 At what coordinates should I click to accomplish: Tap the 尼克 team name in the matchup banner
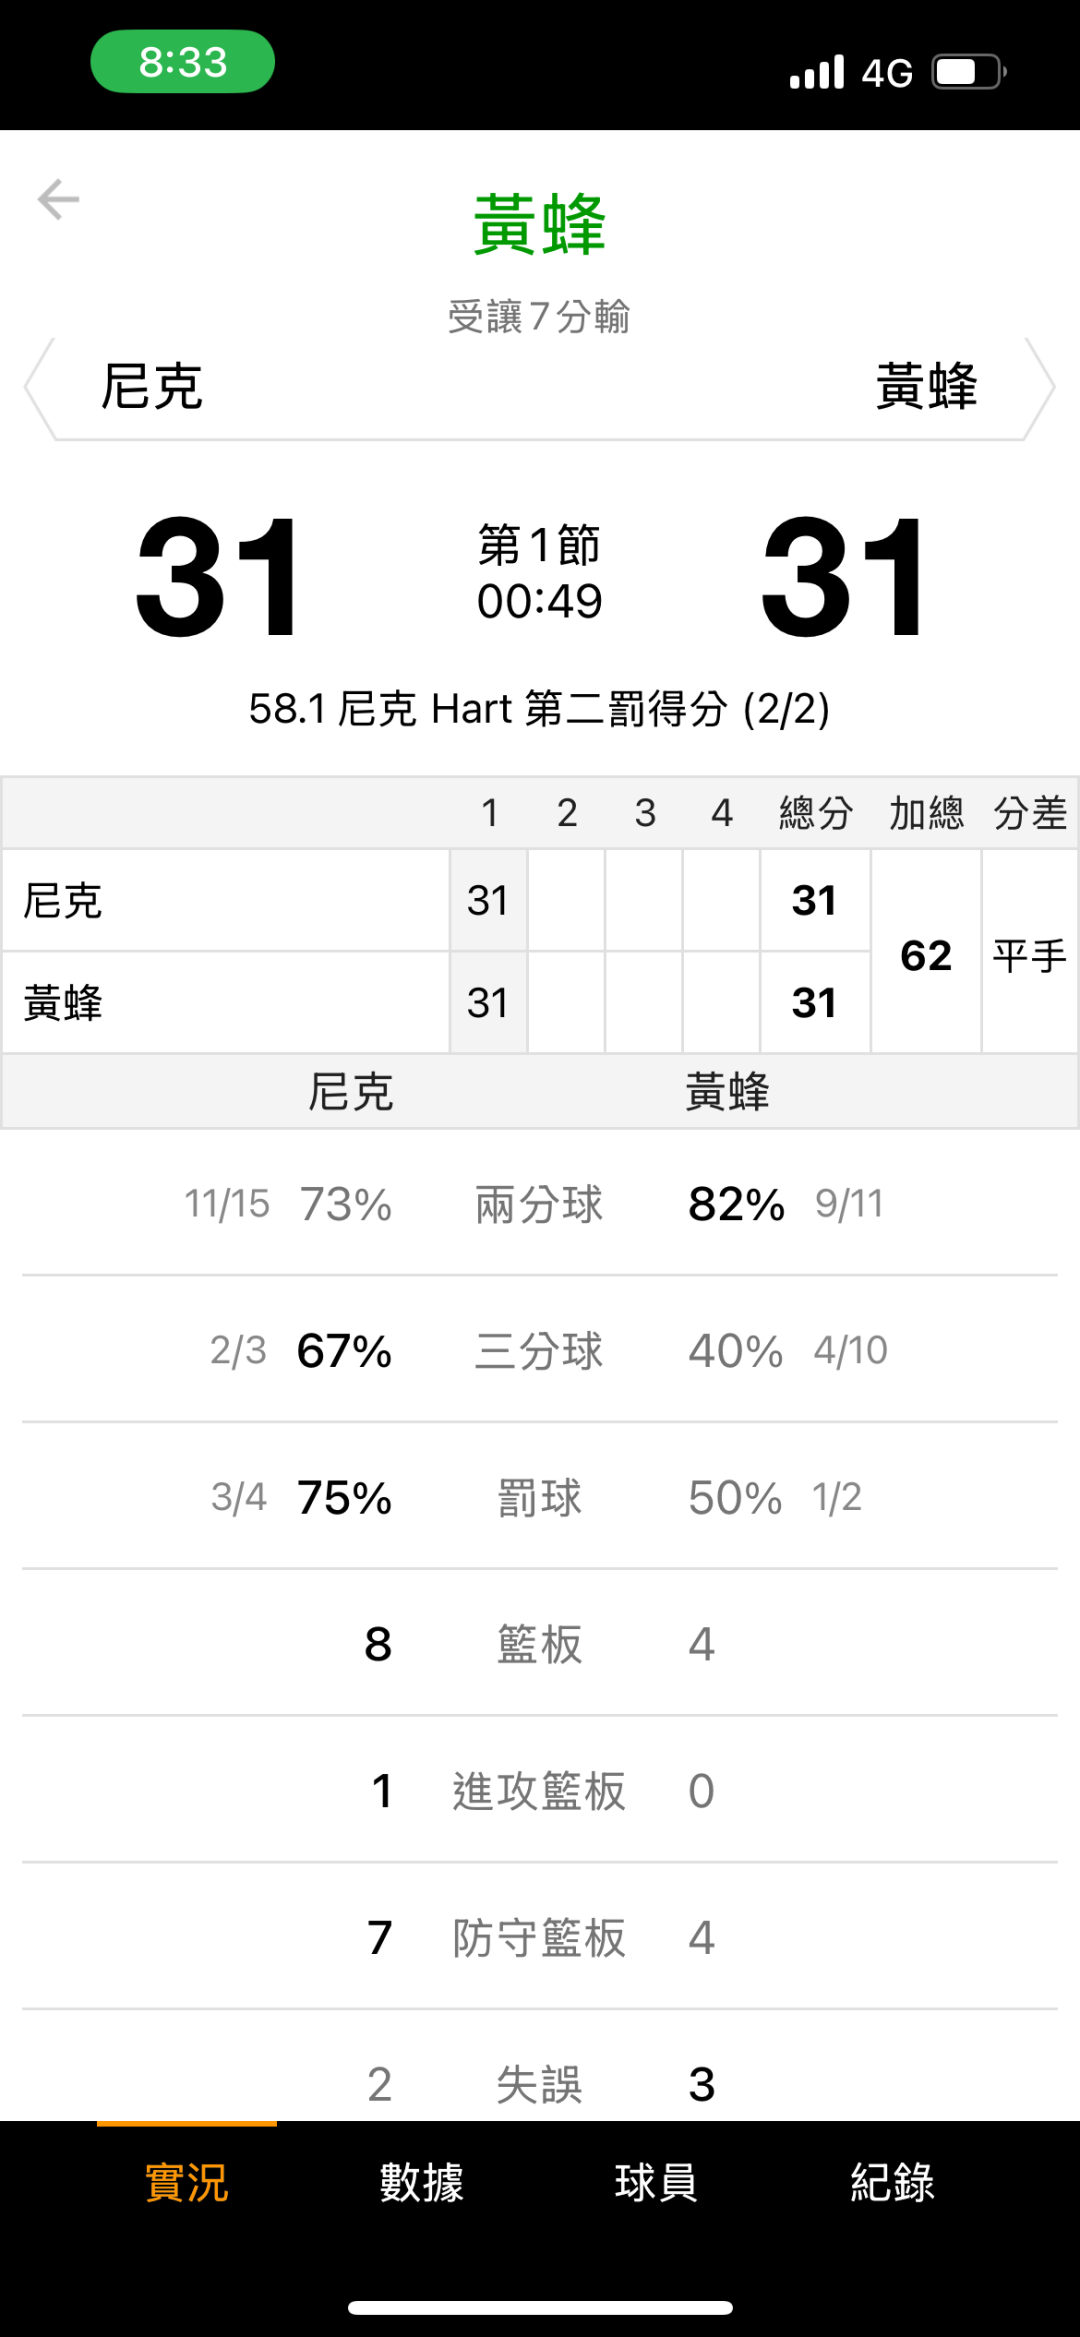click(x=152, y=387)
